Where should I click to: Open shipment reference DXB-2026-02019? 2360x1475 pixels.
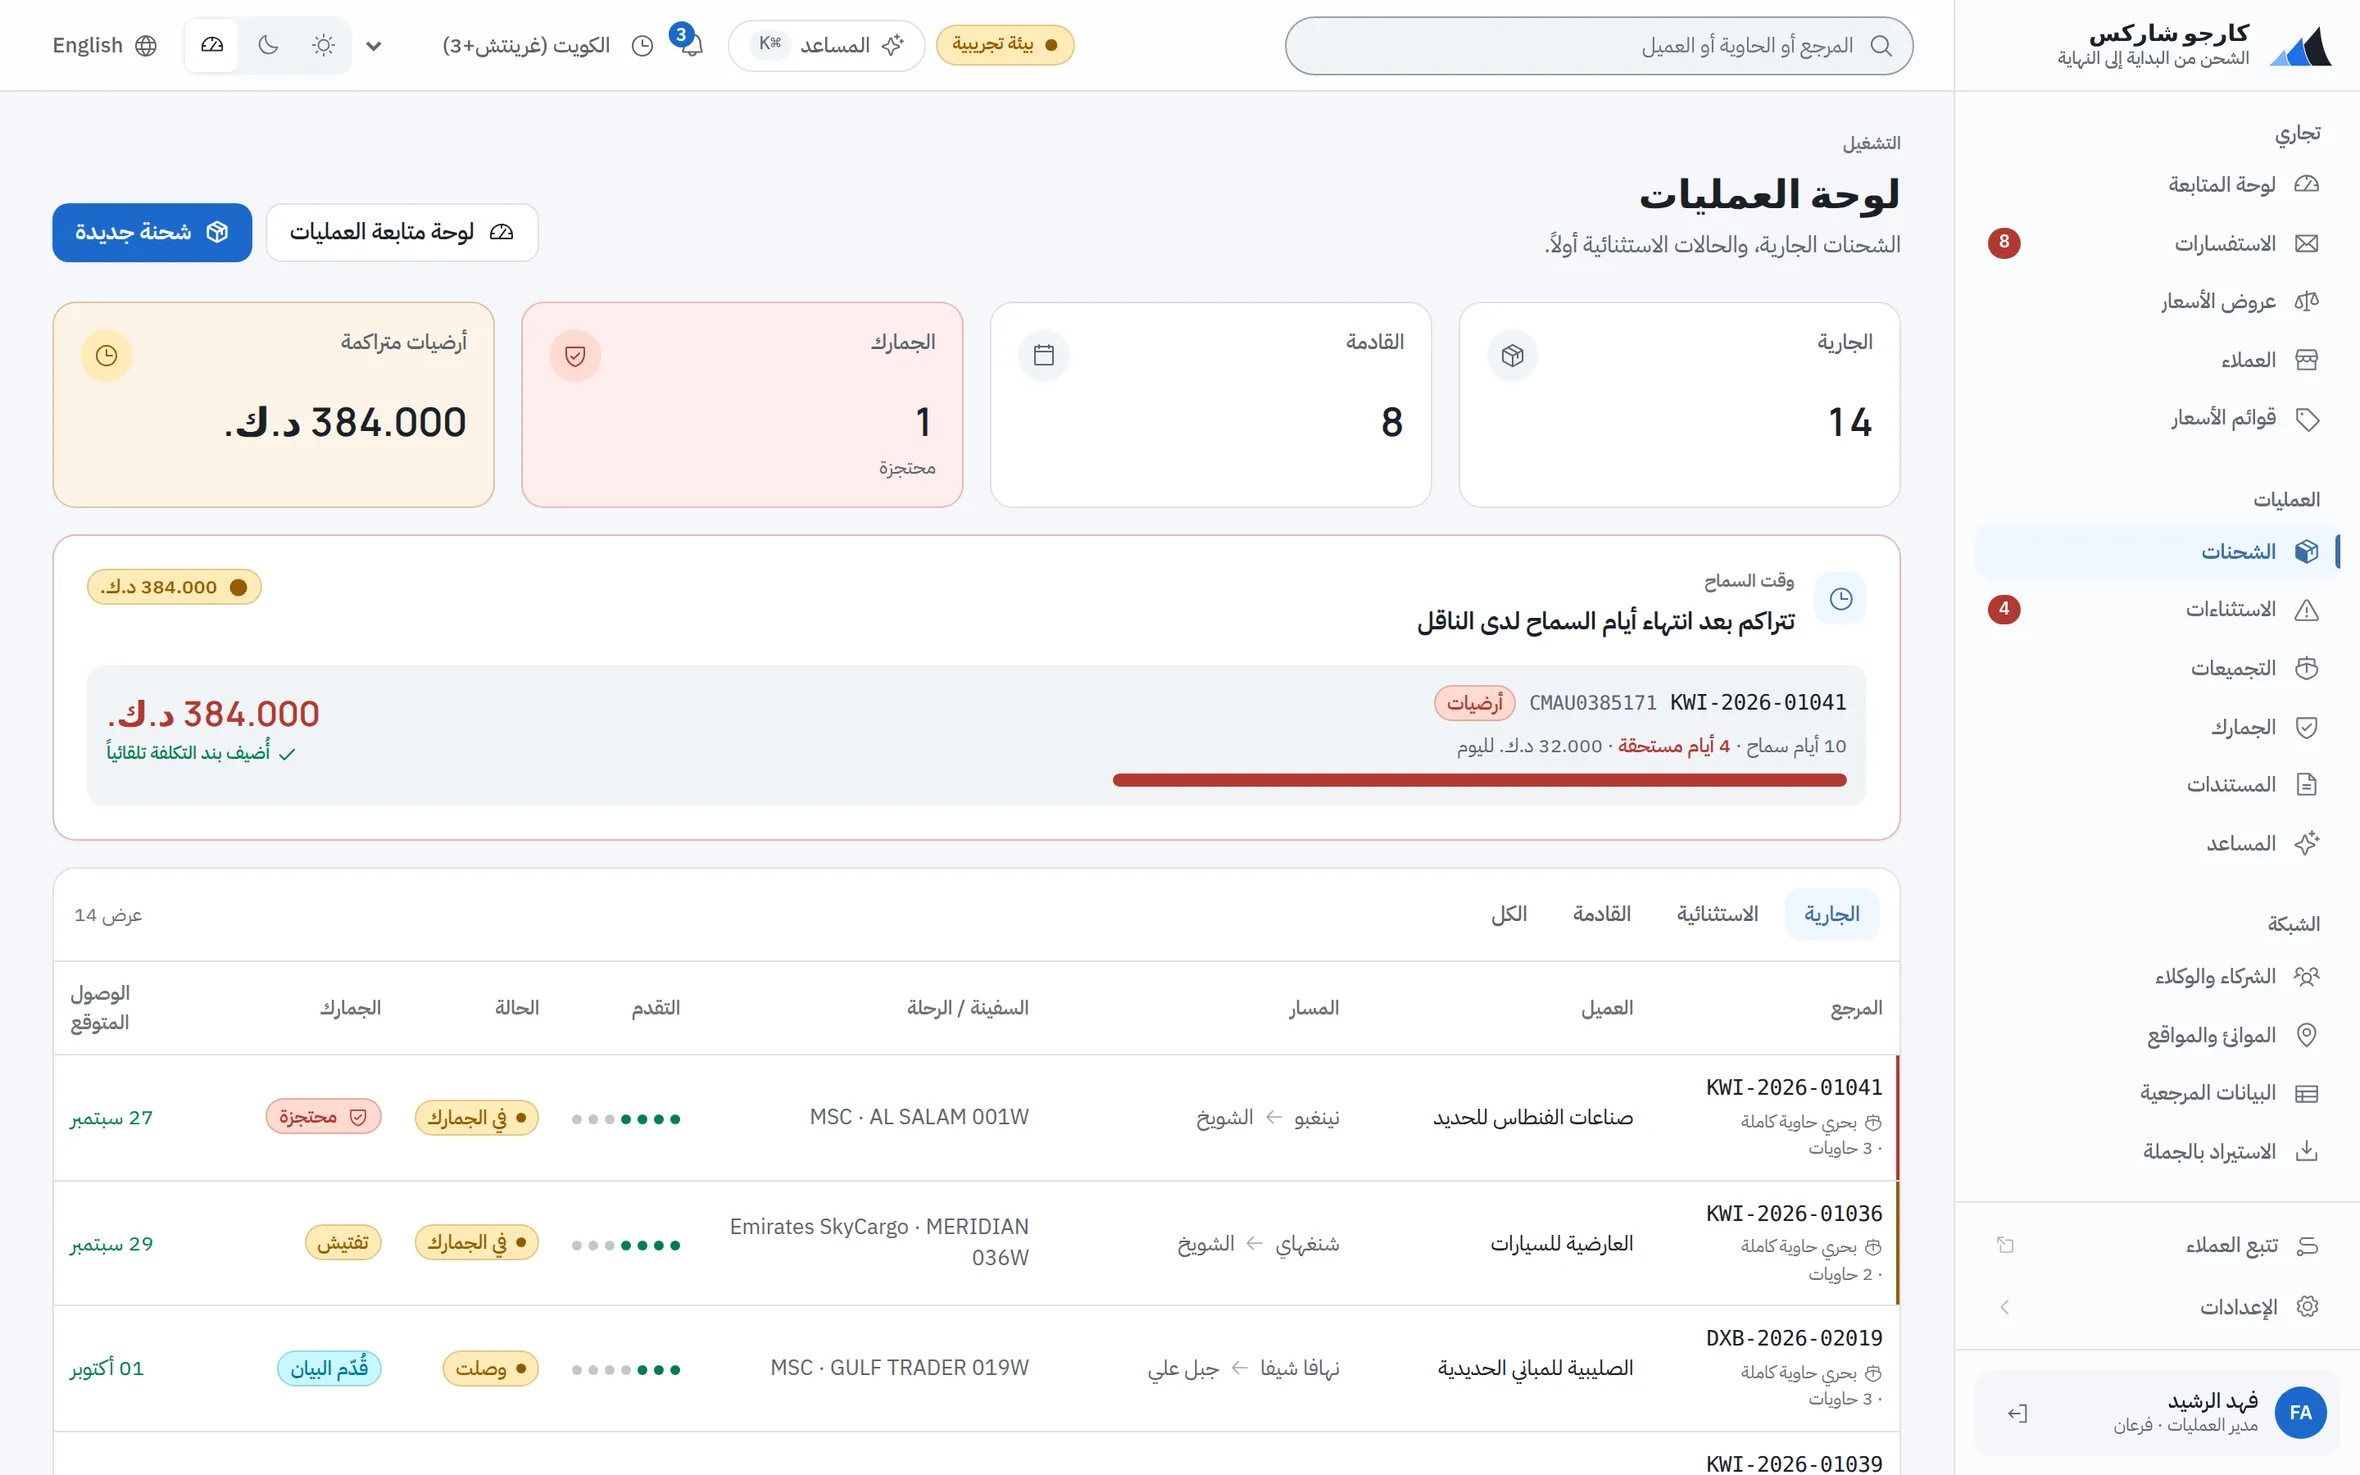(x=1793, y=1338)
